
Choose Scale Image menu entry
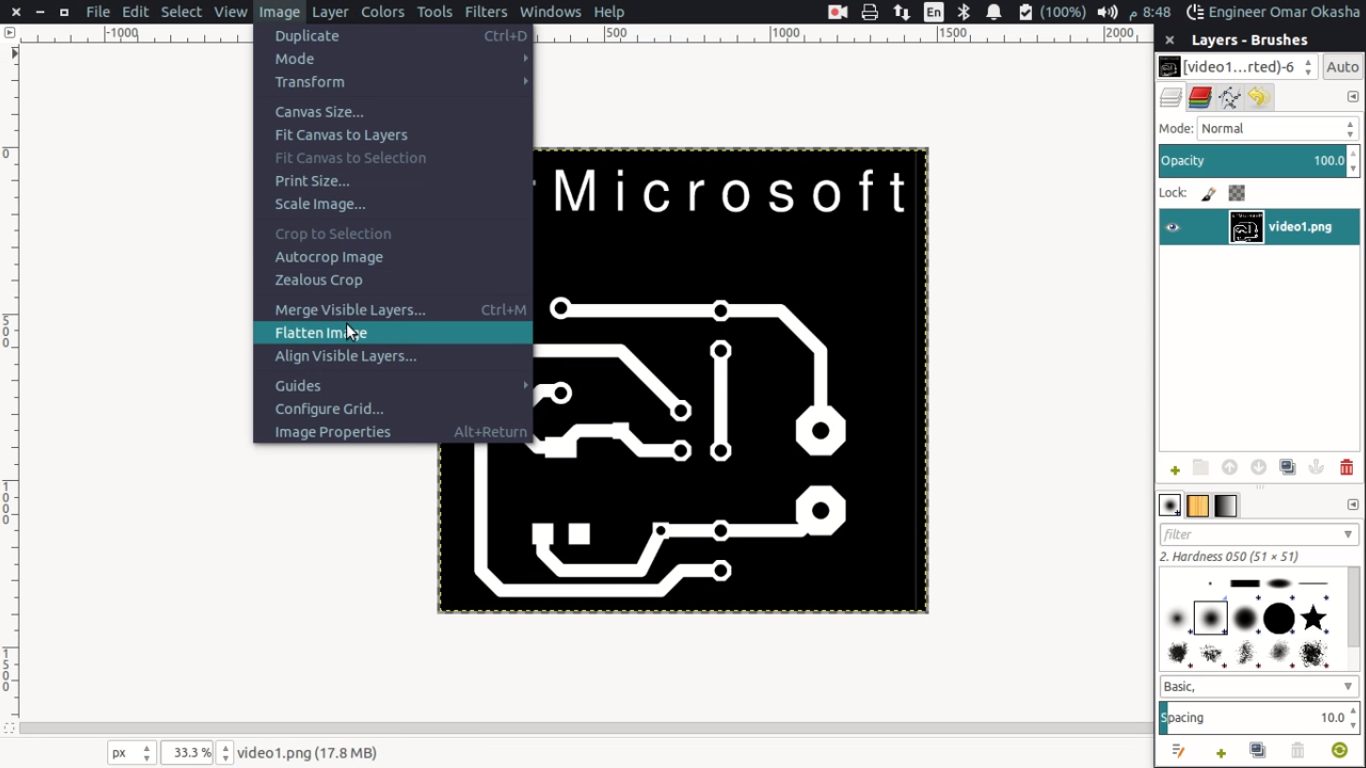click(393, 204)
